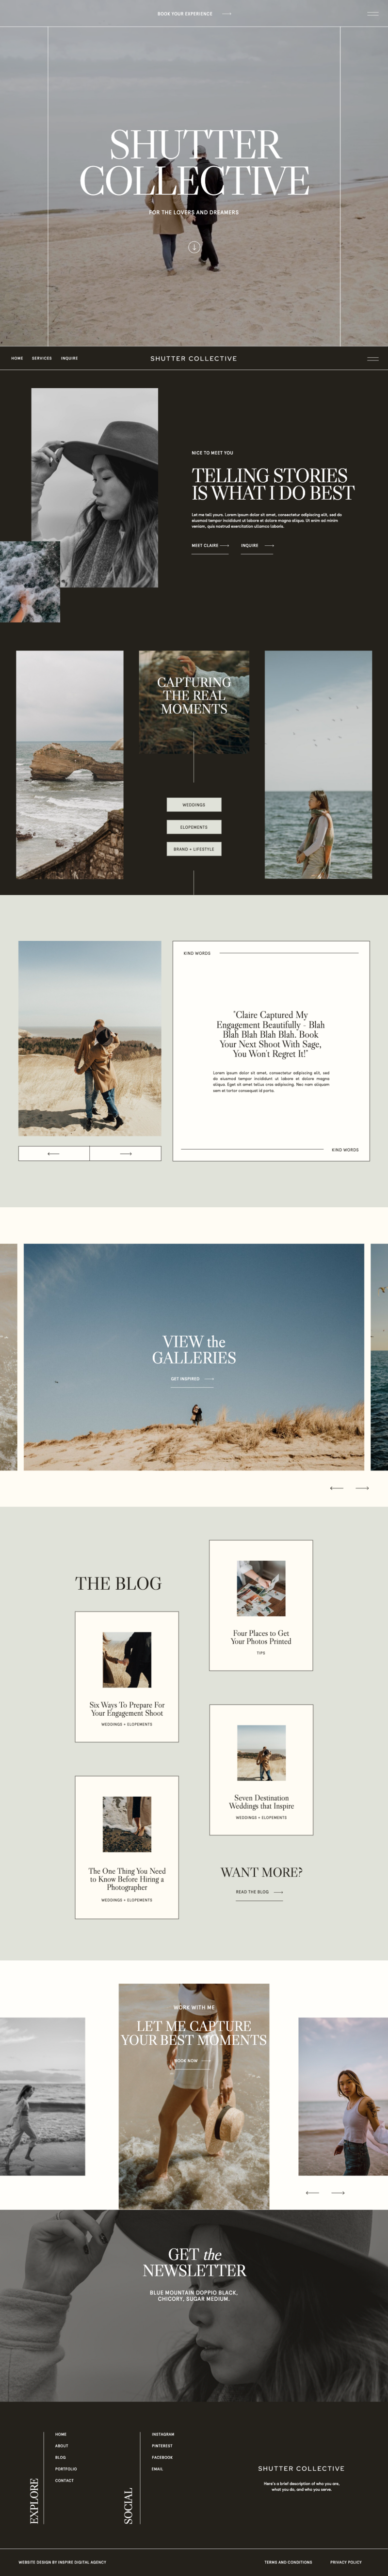This screenshot has width=388, height=2576.
Task: Click the arrow beside Book Your Experience
Action: pos(227,14)
